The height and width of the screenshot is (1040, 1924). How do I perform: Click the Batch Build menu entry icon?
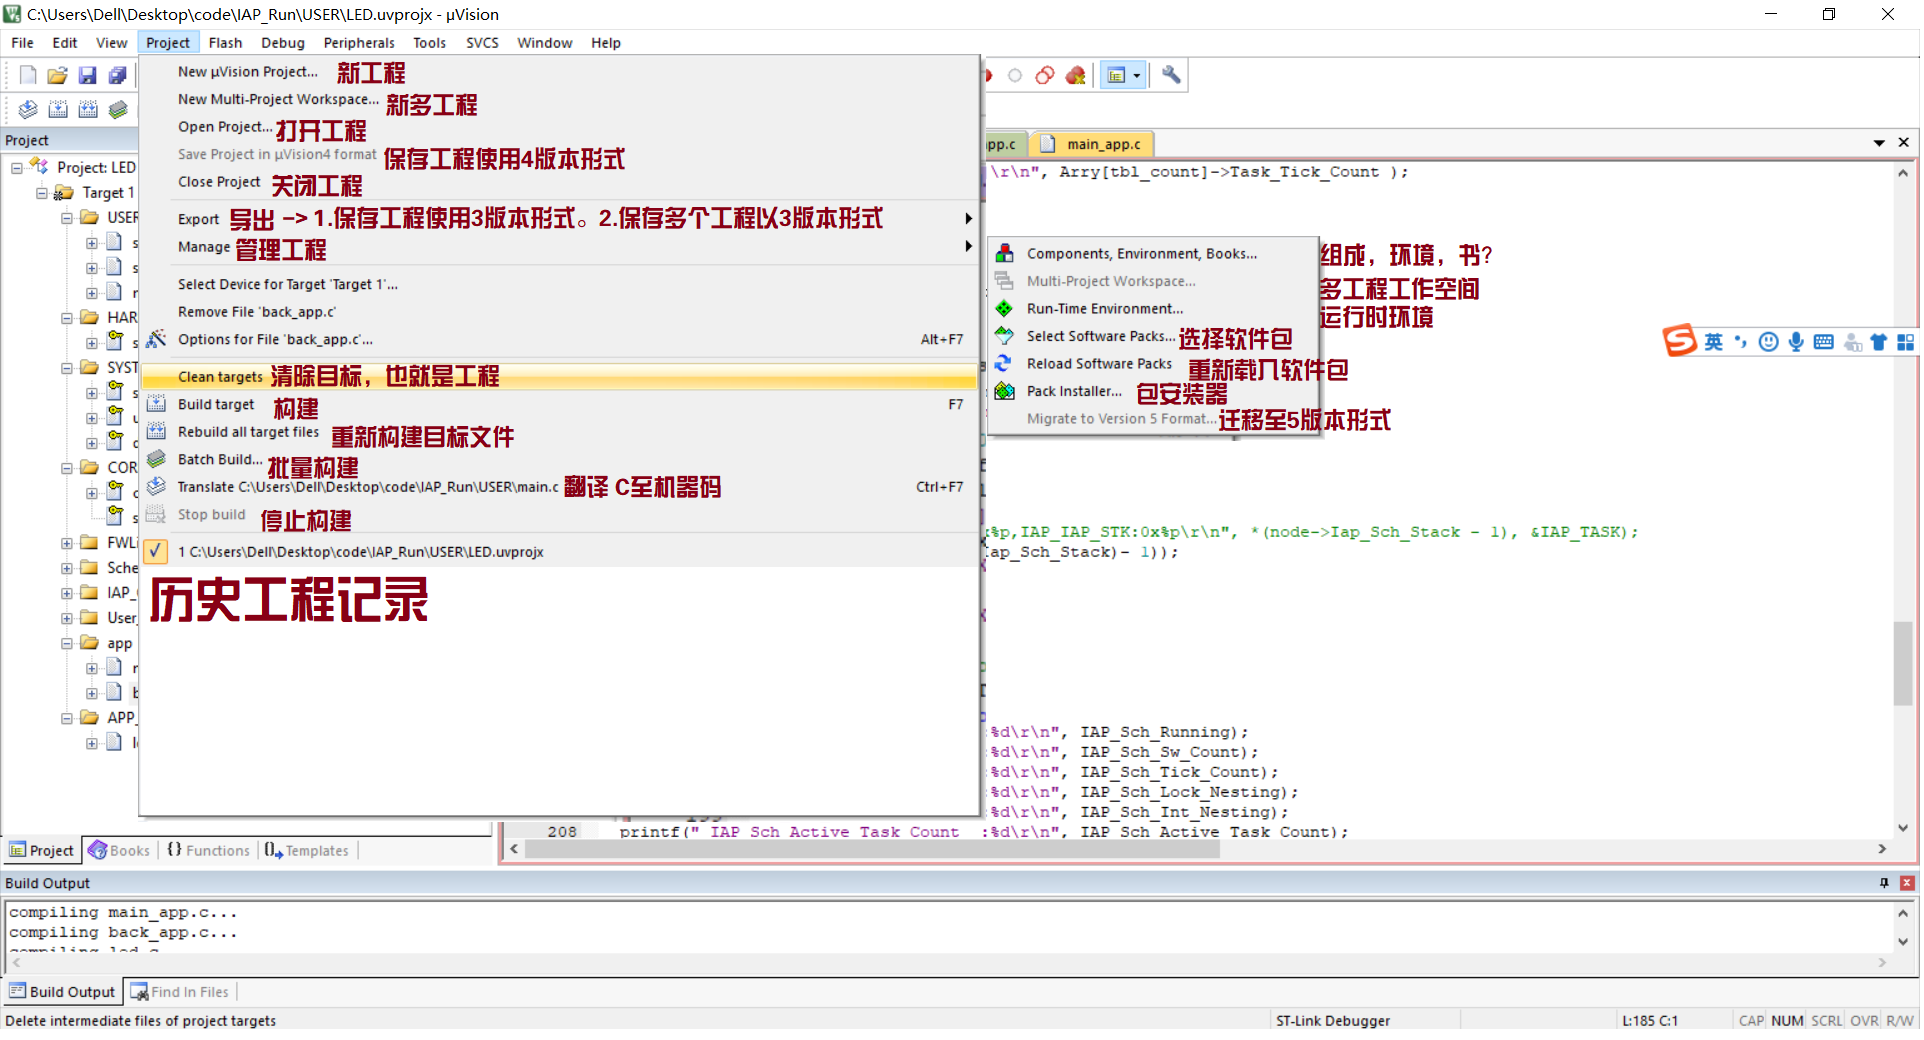[x=156, y=459]
